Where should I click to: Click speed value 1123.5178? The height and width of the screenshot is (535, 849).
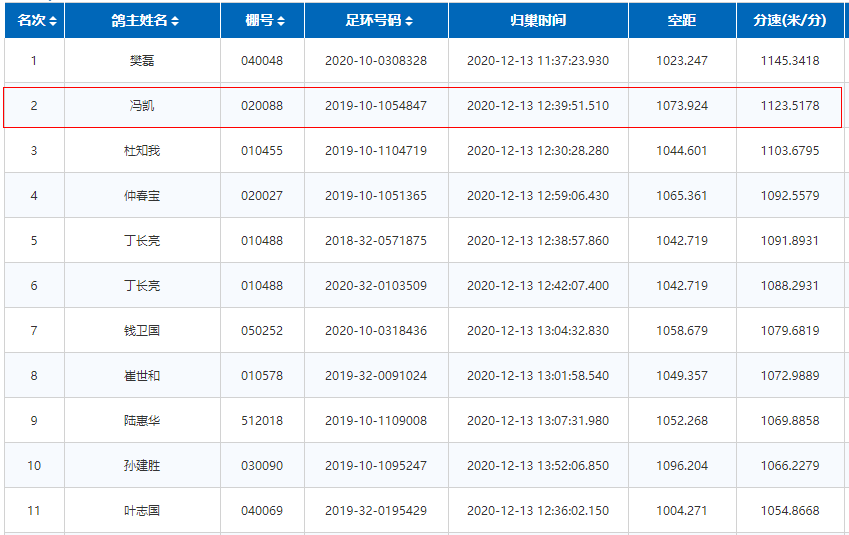[x=790, y=106]
